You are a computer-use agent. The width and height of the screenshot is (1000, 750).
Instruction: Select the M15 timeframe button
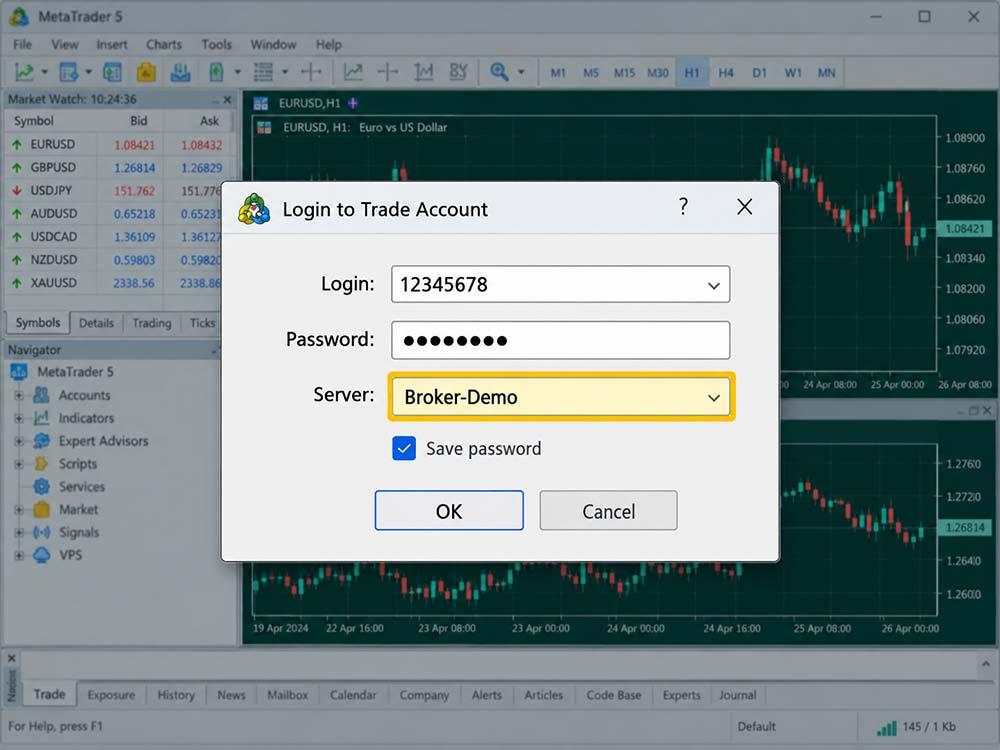(624, 73)
